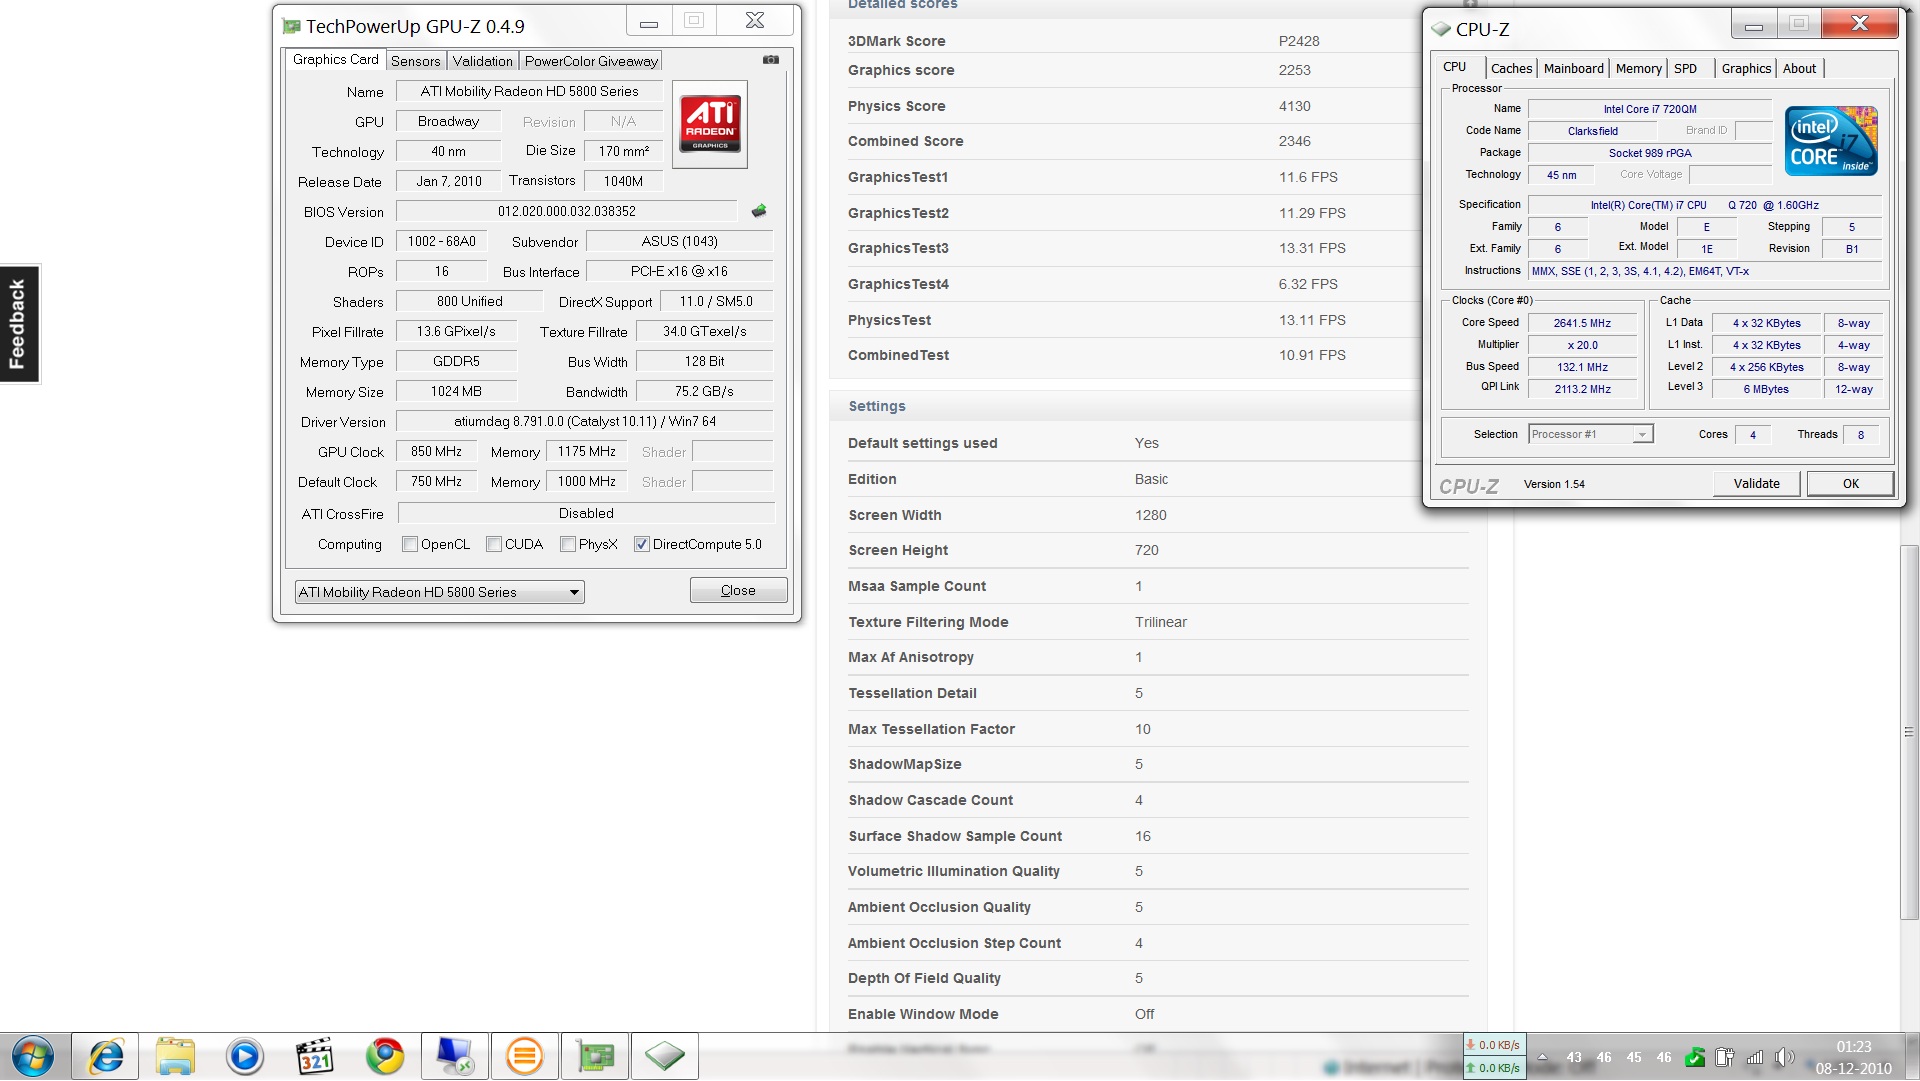Screen dimensions: 1920x1081
Task: Click the GPU-Z screenshot camera icon
Action: (771, 60)
